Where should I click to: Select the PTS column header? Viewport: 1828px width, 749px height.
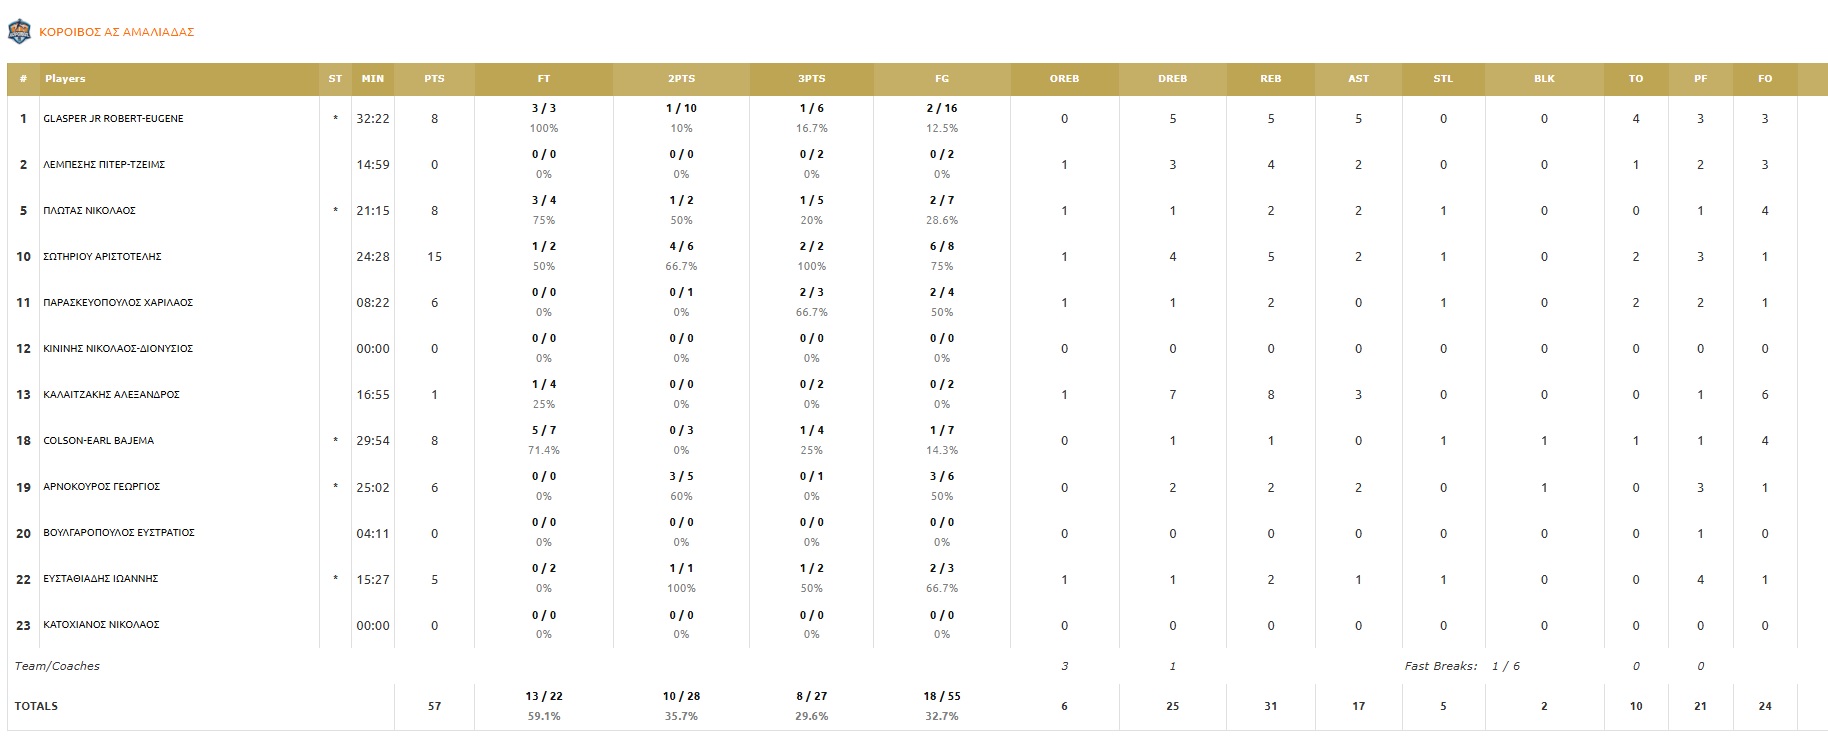tap(434, 79)
